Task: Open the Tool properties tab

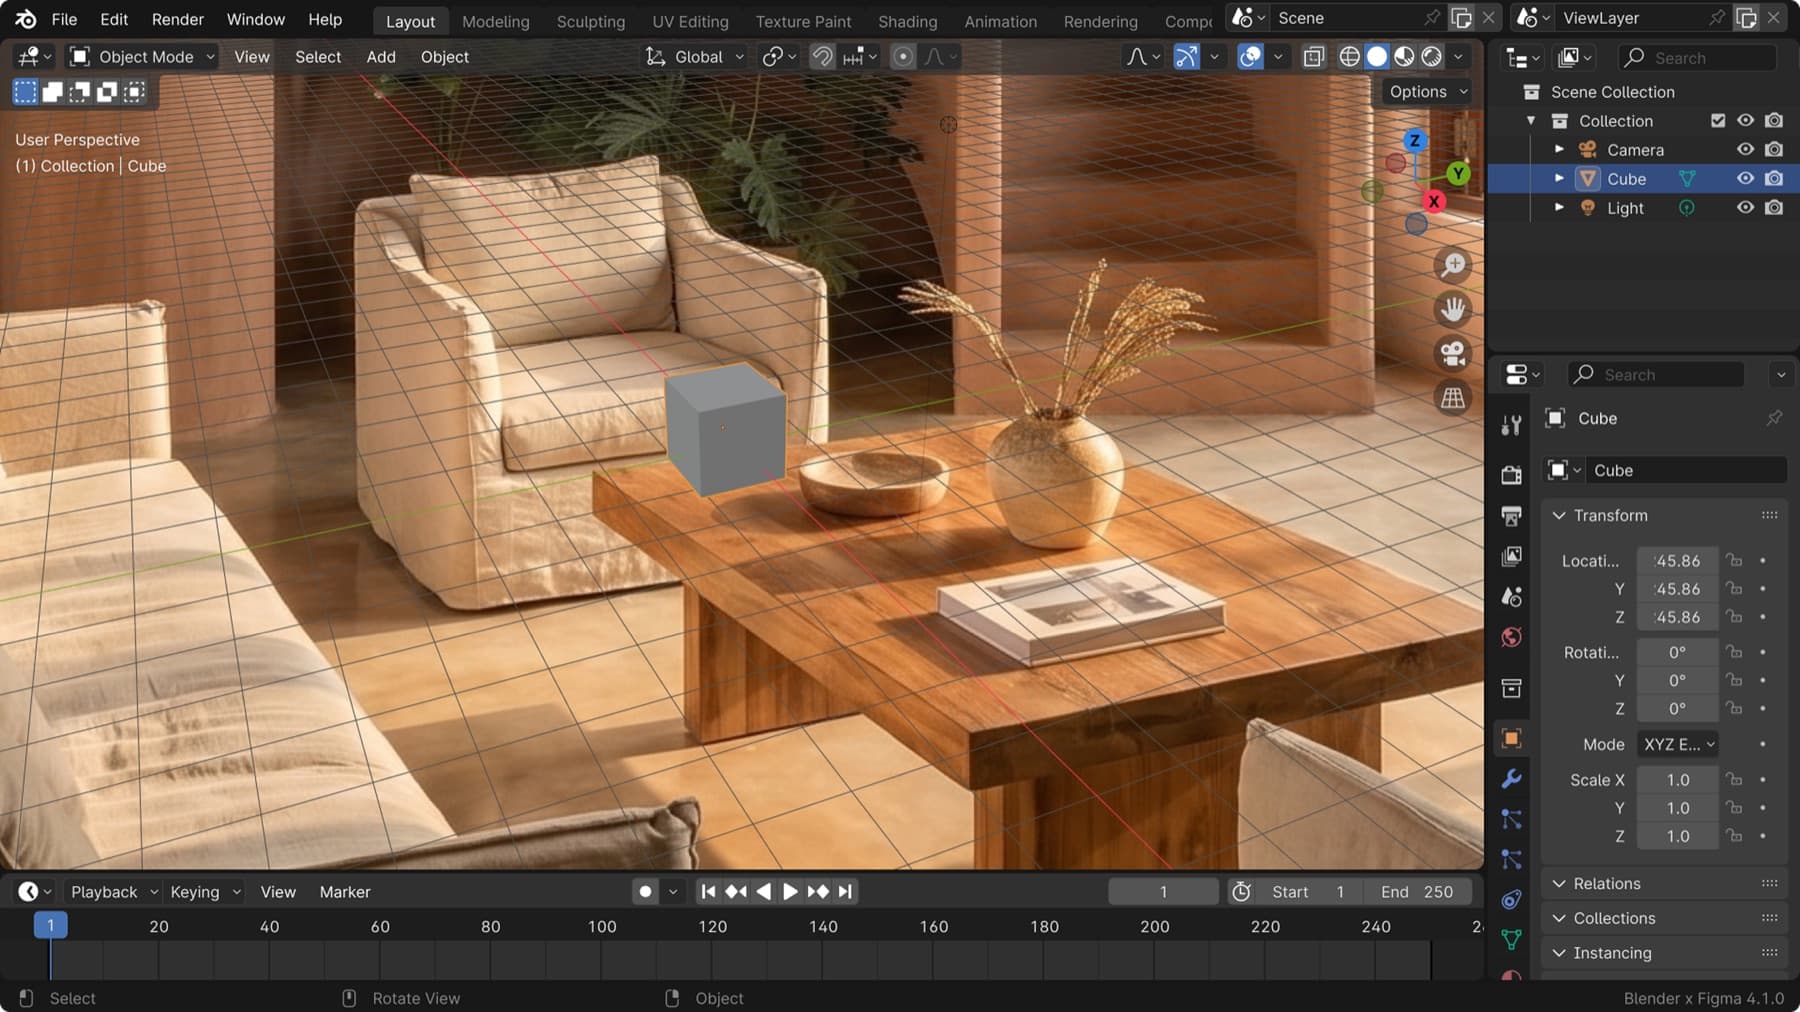Action: tap(1511, 426)
